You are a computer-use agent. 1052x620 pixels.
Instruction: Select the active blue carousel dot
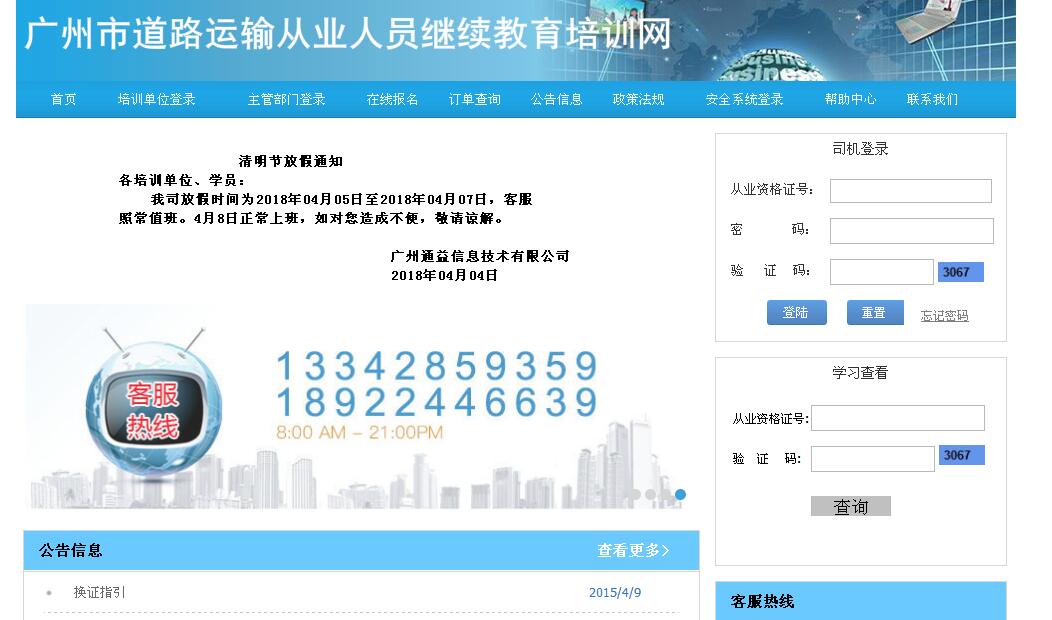click(x=680, y=494)
